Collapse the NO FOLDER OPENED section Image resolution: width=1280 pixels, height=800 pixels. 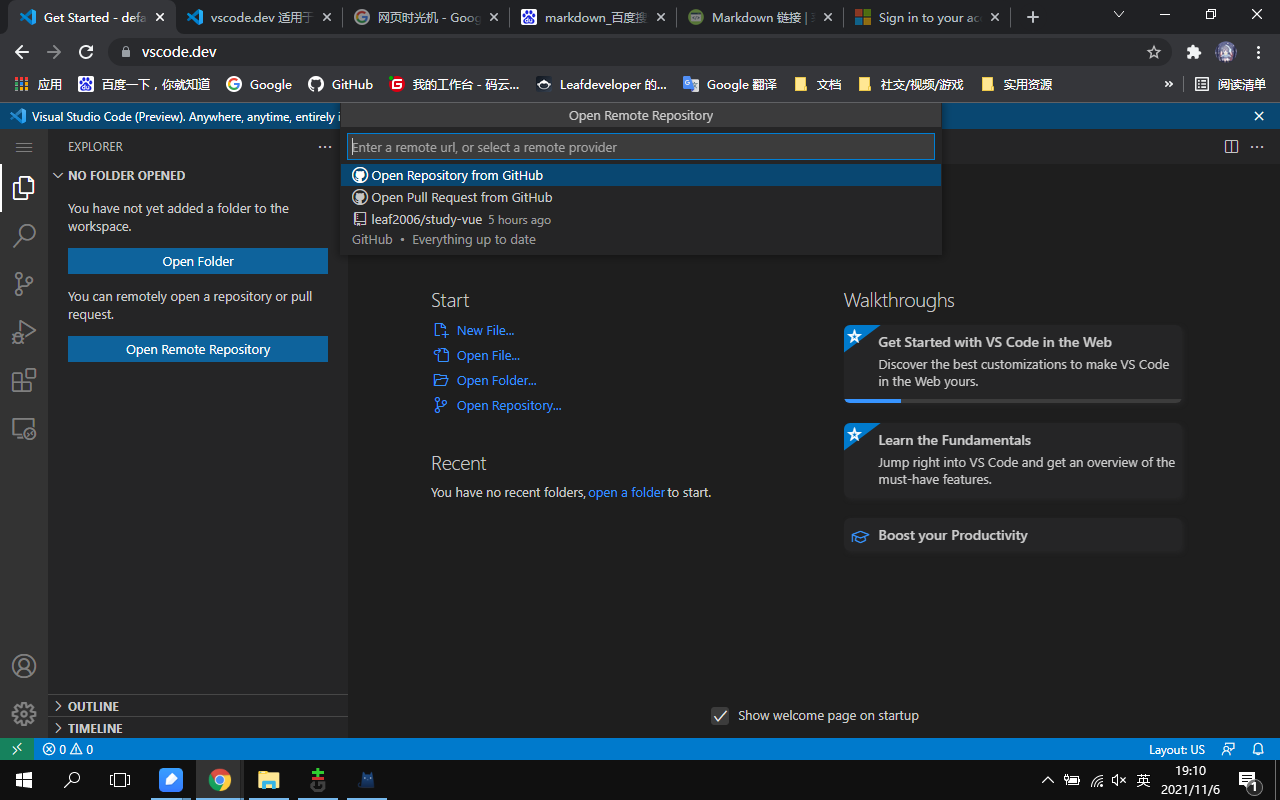point(126,176)
